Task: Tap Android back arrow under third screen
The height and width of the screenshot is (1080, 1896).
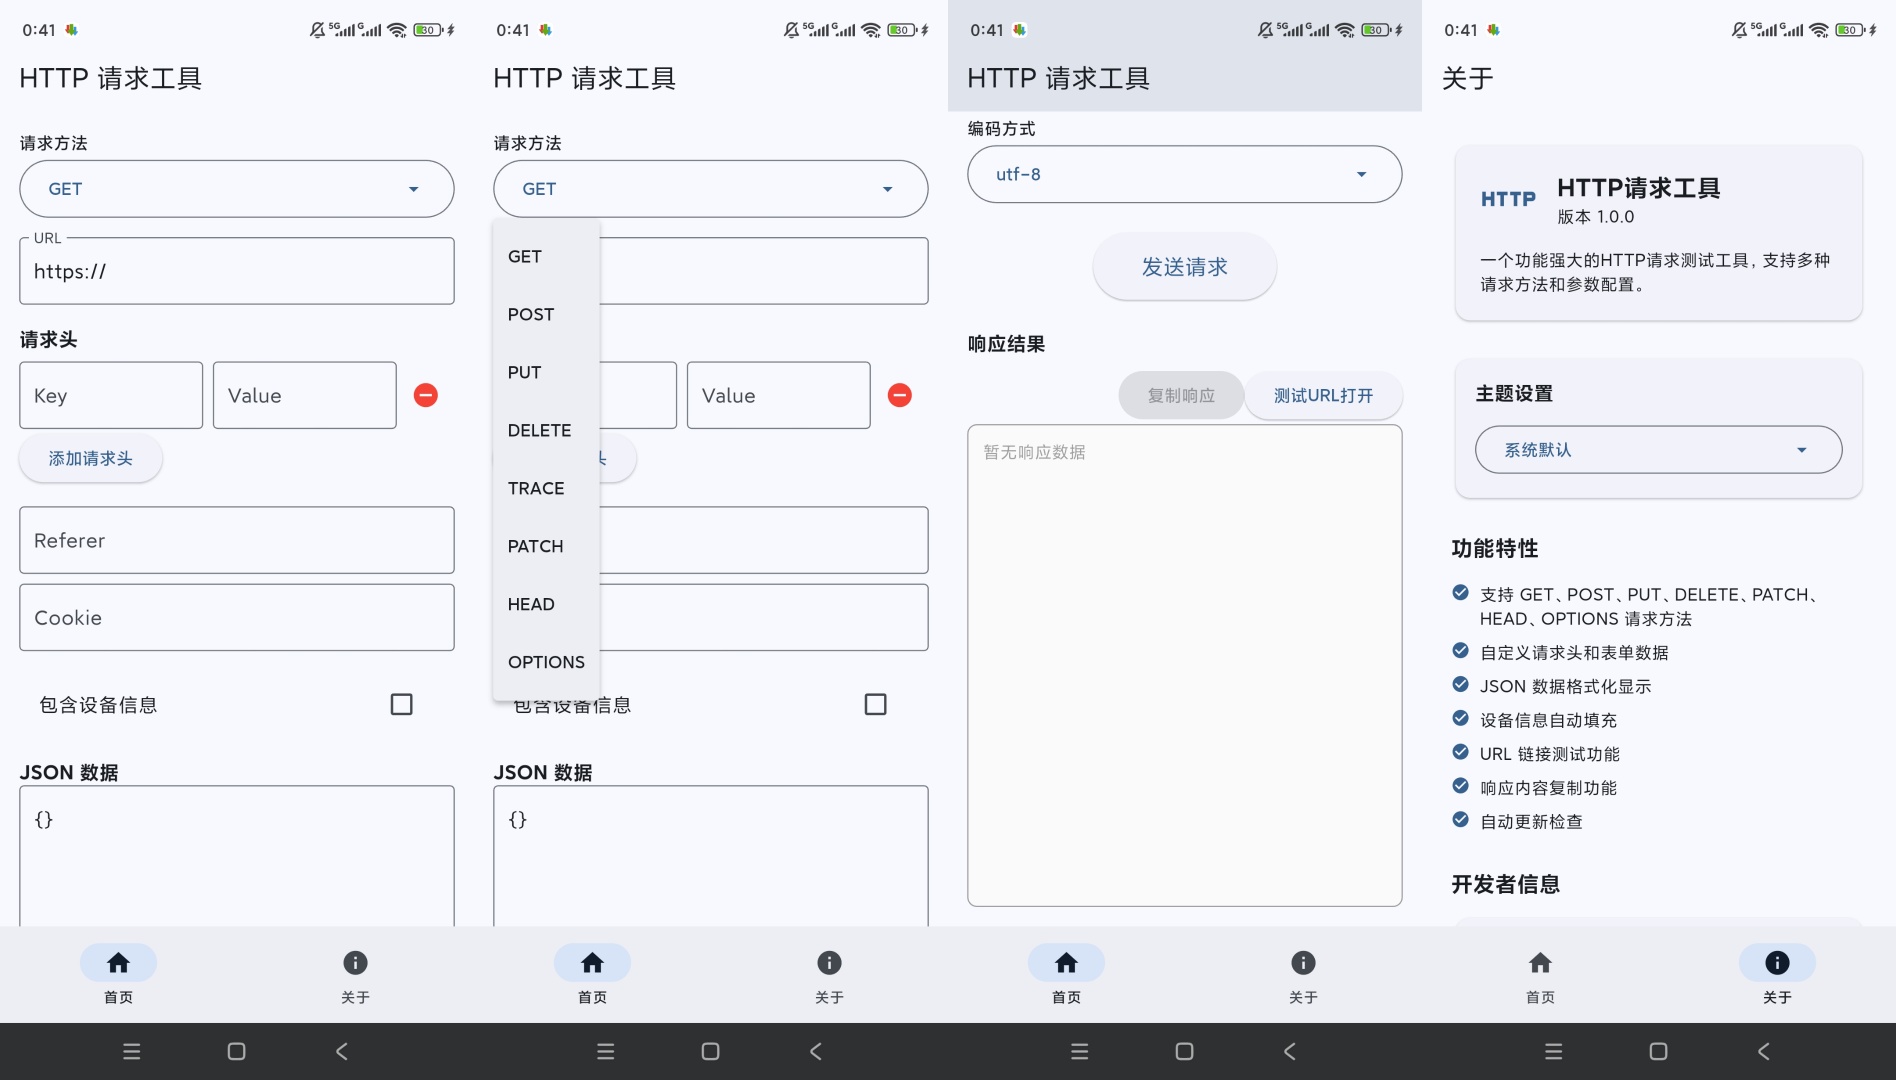Action: [1290, 1051]
